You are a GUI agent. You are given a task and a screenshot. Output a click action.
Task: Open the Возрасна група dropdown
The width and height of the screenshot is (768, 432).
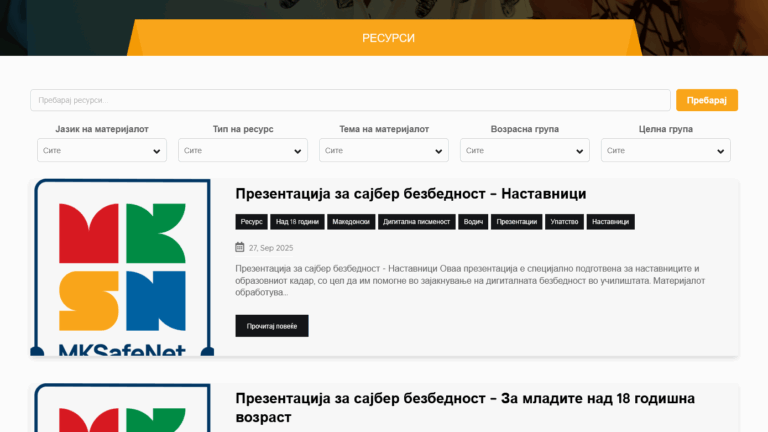click(525, 150)
